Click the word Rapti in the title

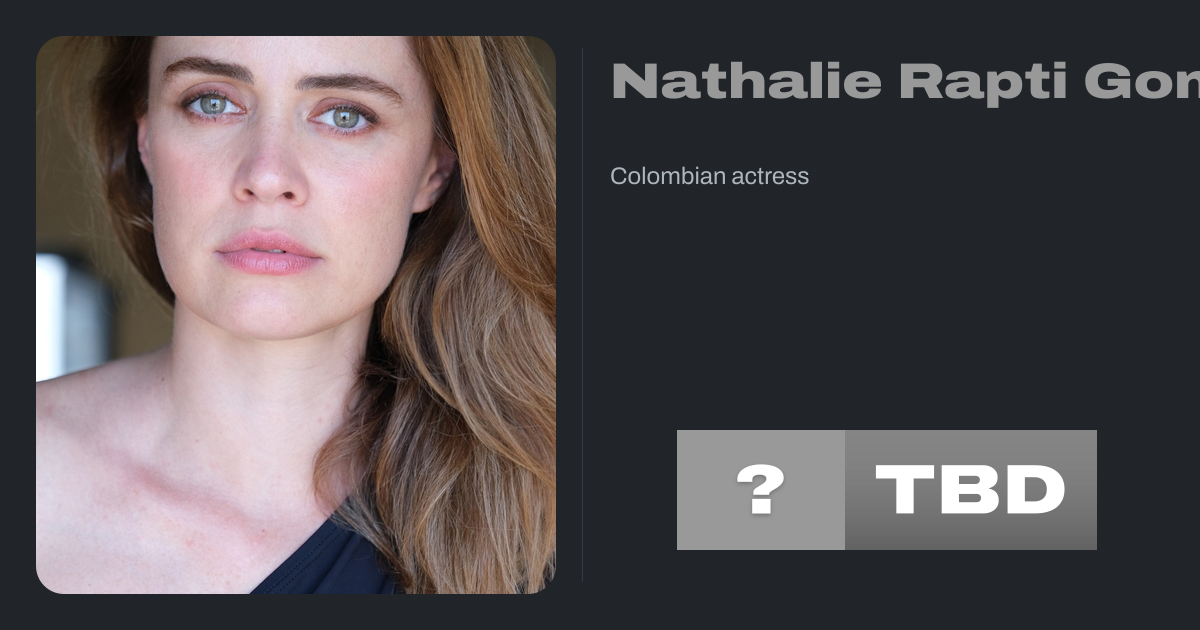tap(983, 81)
